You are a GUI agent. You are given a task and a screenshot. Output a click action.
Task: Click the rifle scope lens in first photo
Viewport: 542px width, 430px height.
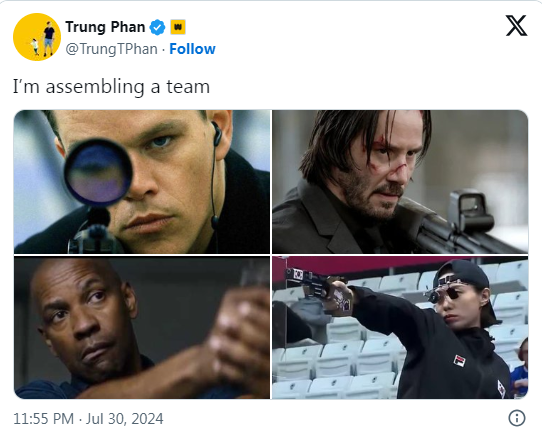tap(98, 172)
